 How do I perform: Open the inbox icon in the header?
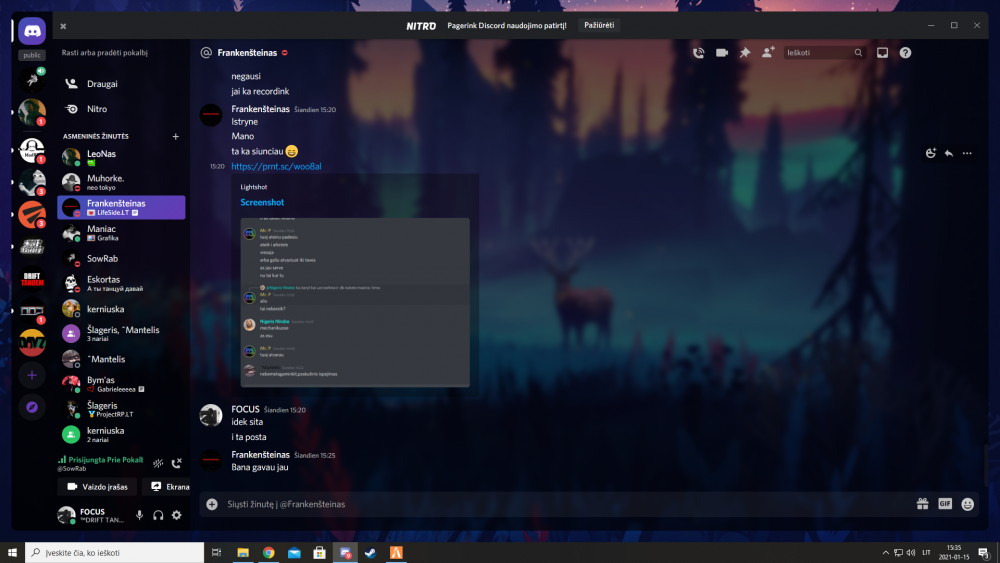[x=883, y=53]
